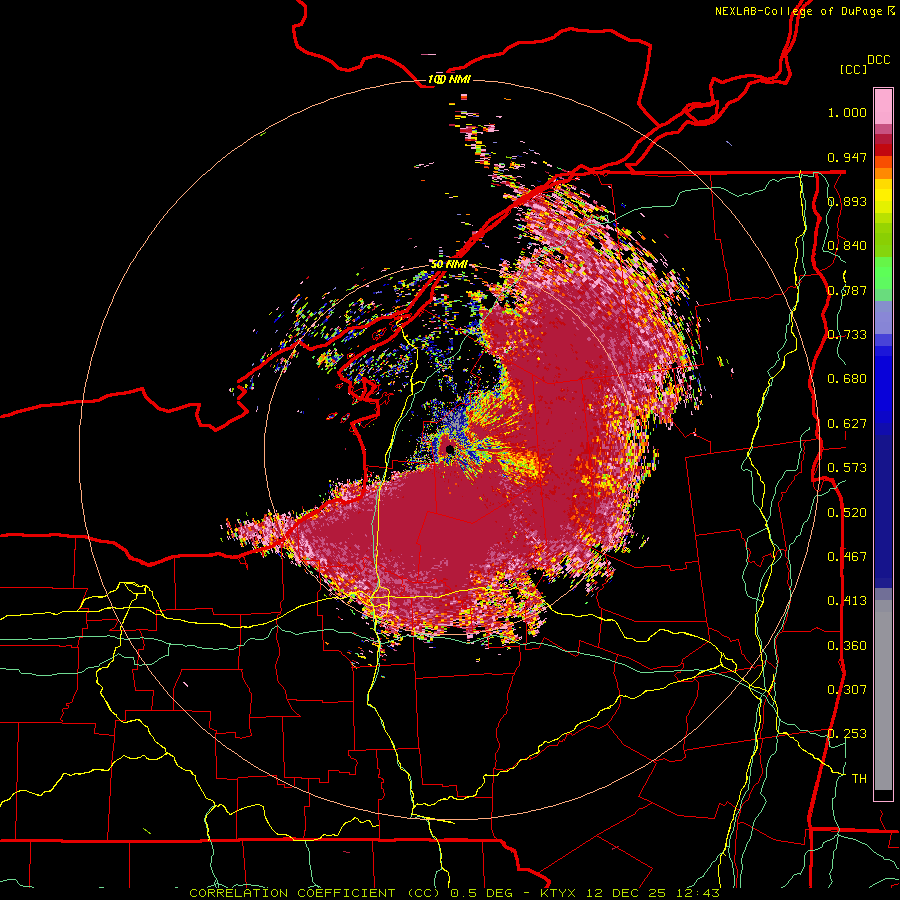Click the 0.787 legend value
Image resolution: width=900 pixels, height=900 pixels.
point(847,290)
